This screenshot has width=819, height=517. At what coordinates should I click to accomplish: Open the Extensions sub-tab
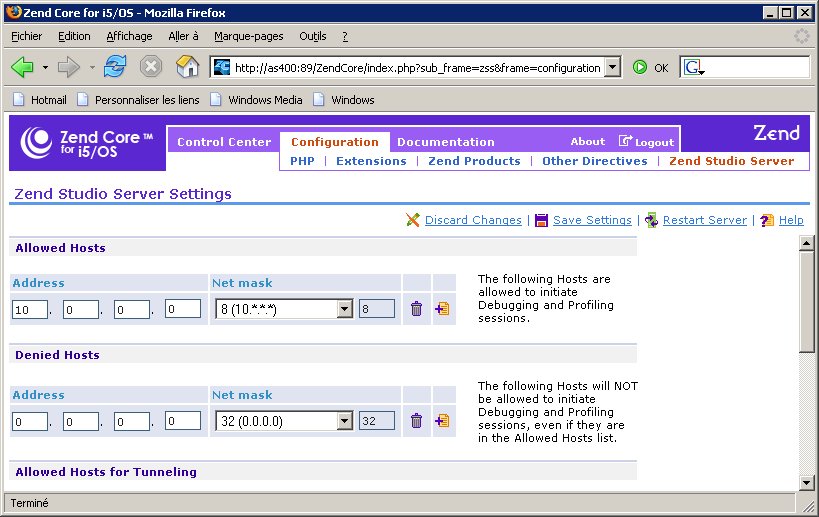pos(371,161)
